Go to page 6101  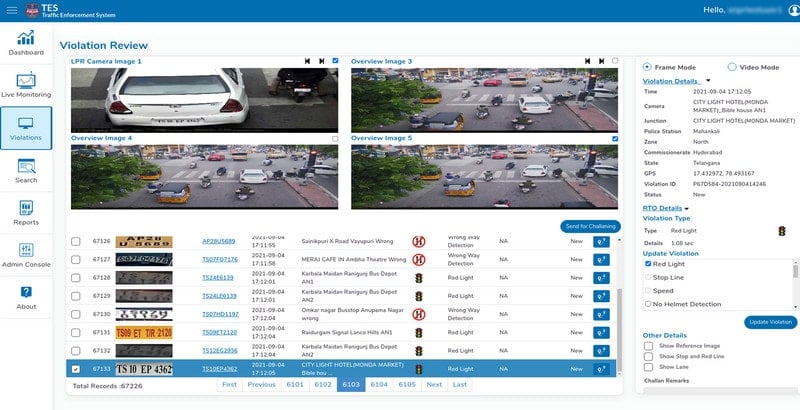[x=295, y=385]
